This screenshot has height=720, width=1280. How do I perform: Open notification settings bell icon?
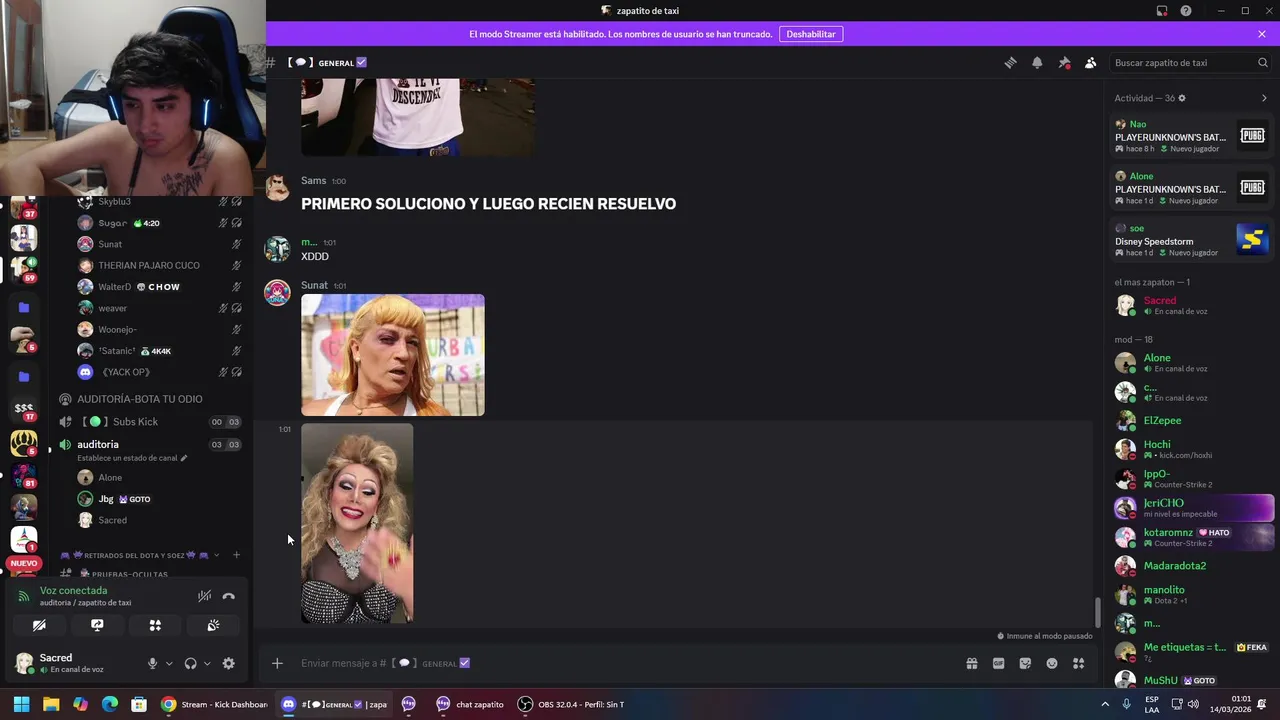pos(1037,62)
